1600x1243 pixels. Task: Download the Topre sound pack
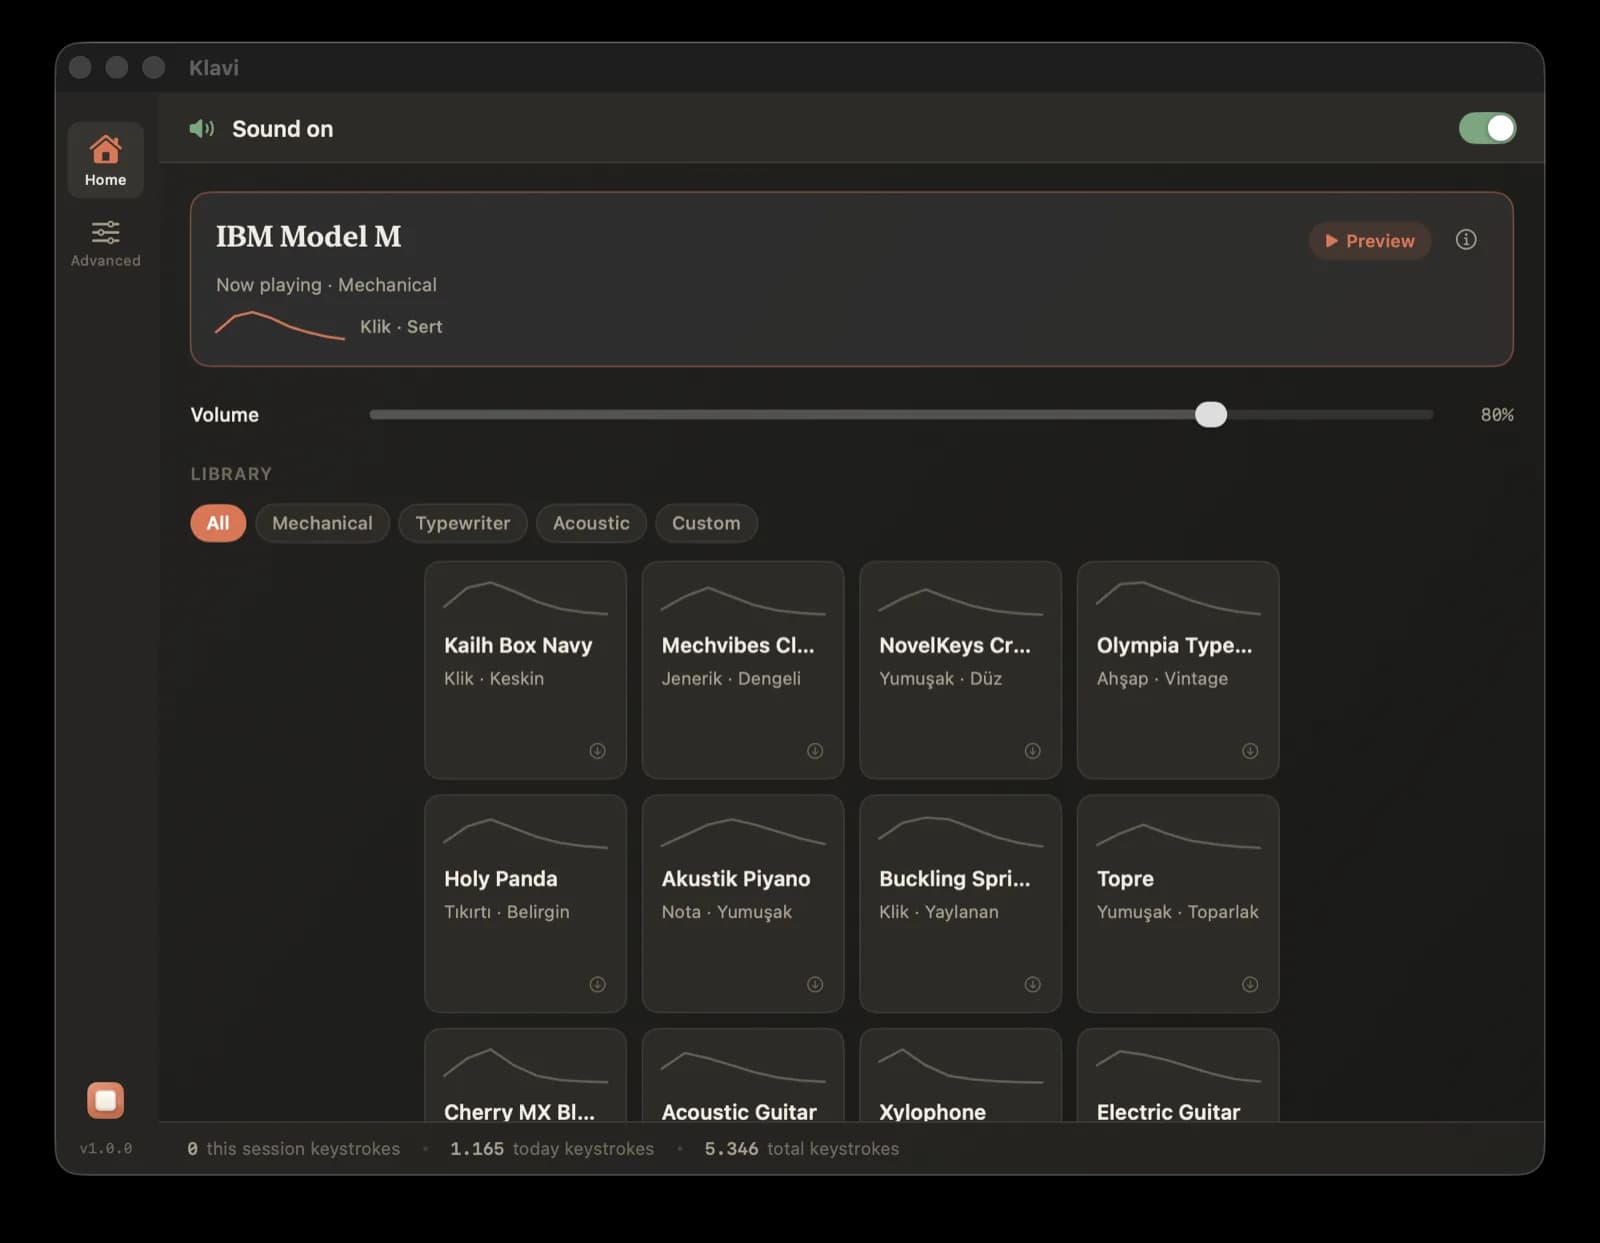1250,985
